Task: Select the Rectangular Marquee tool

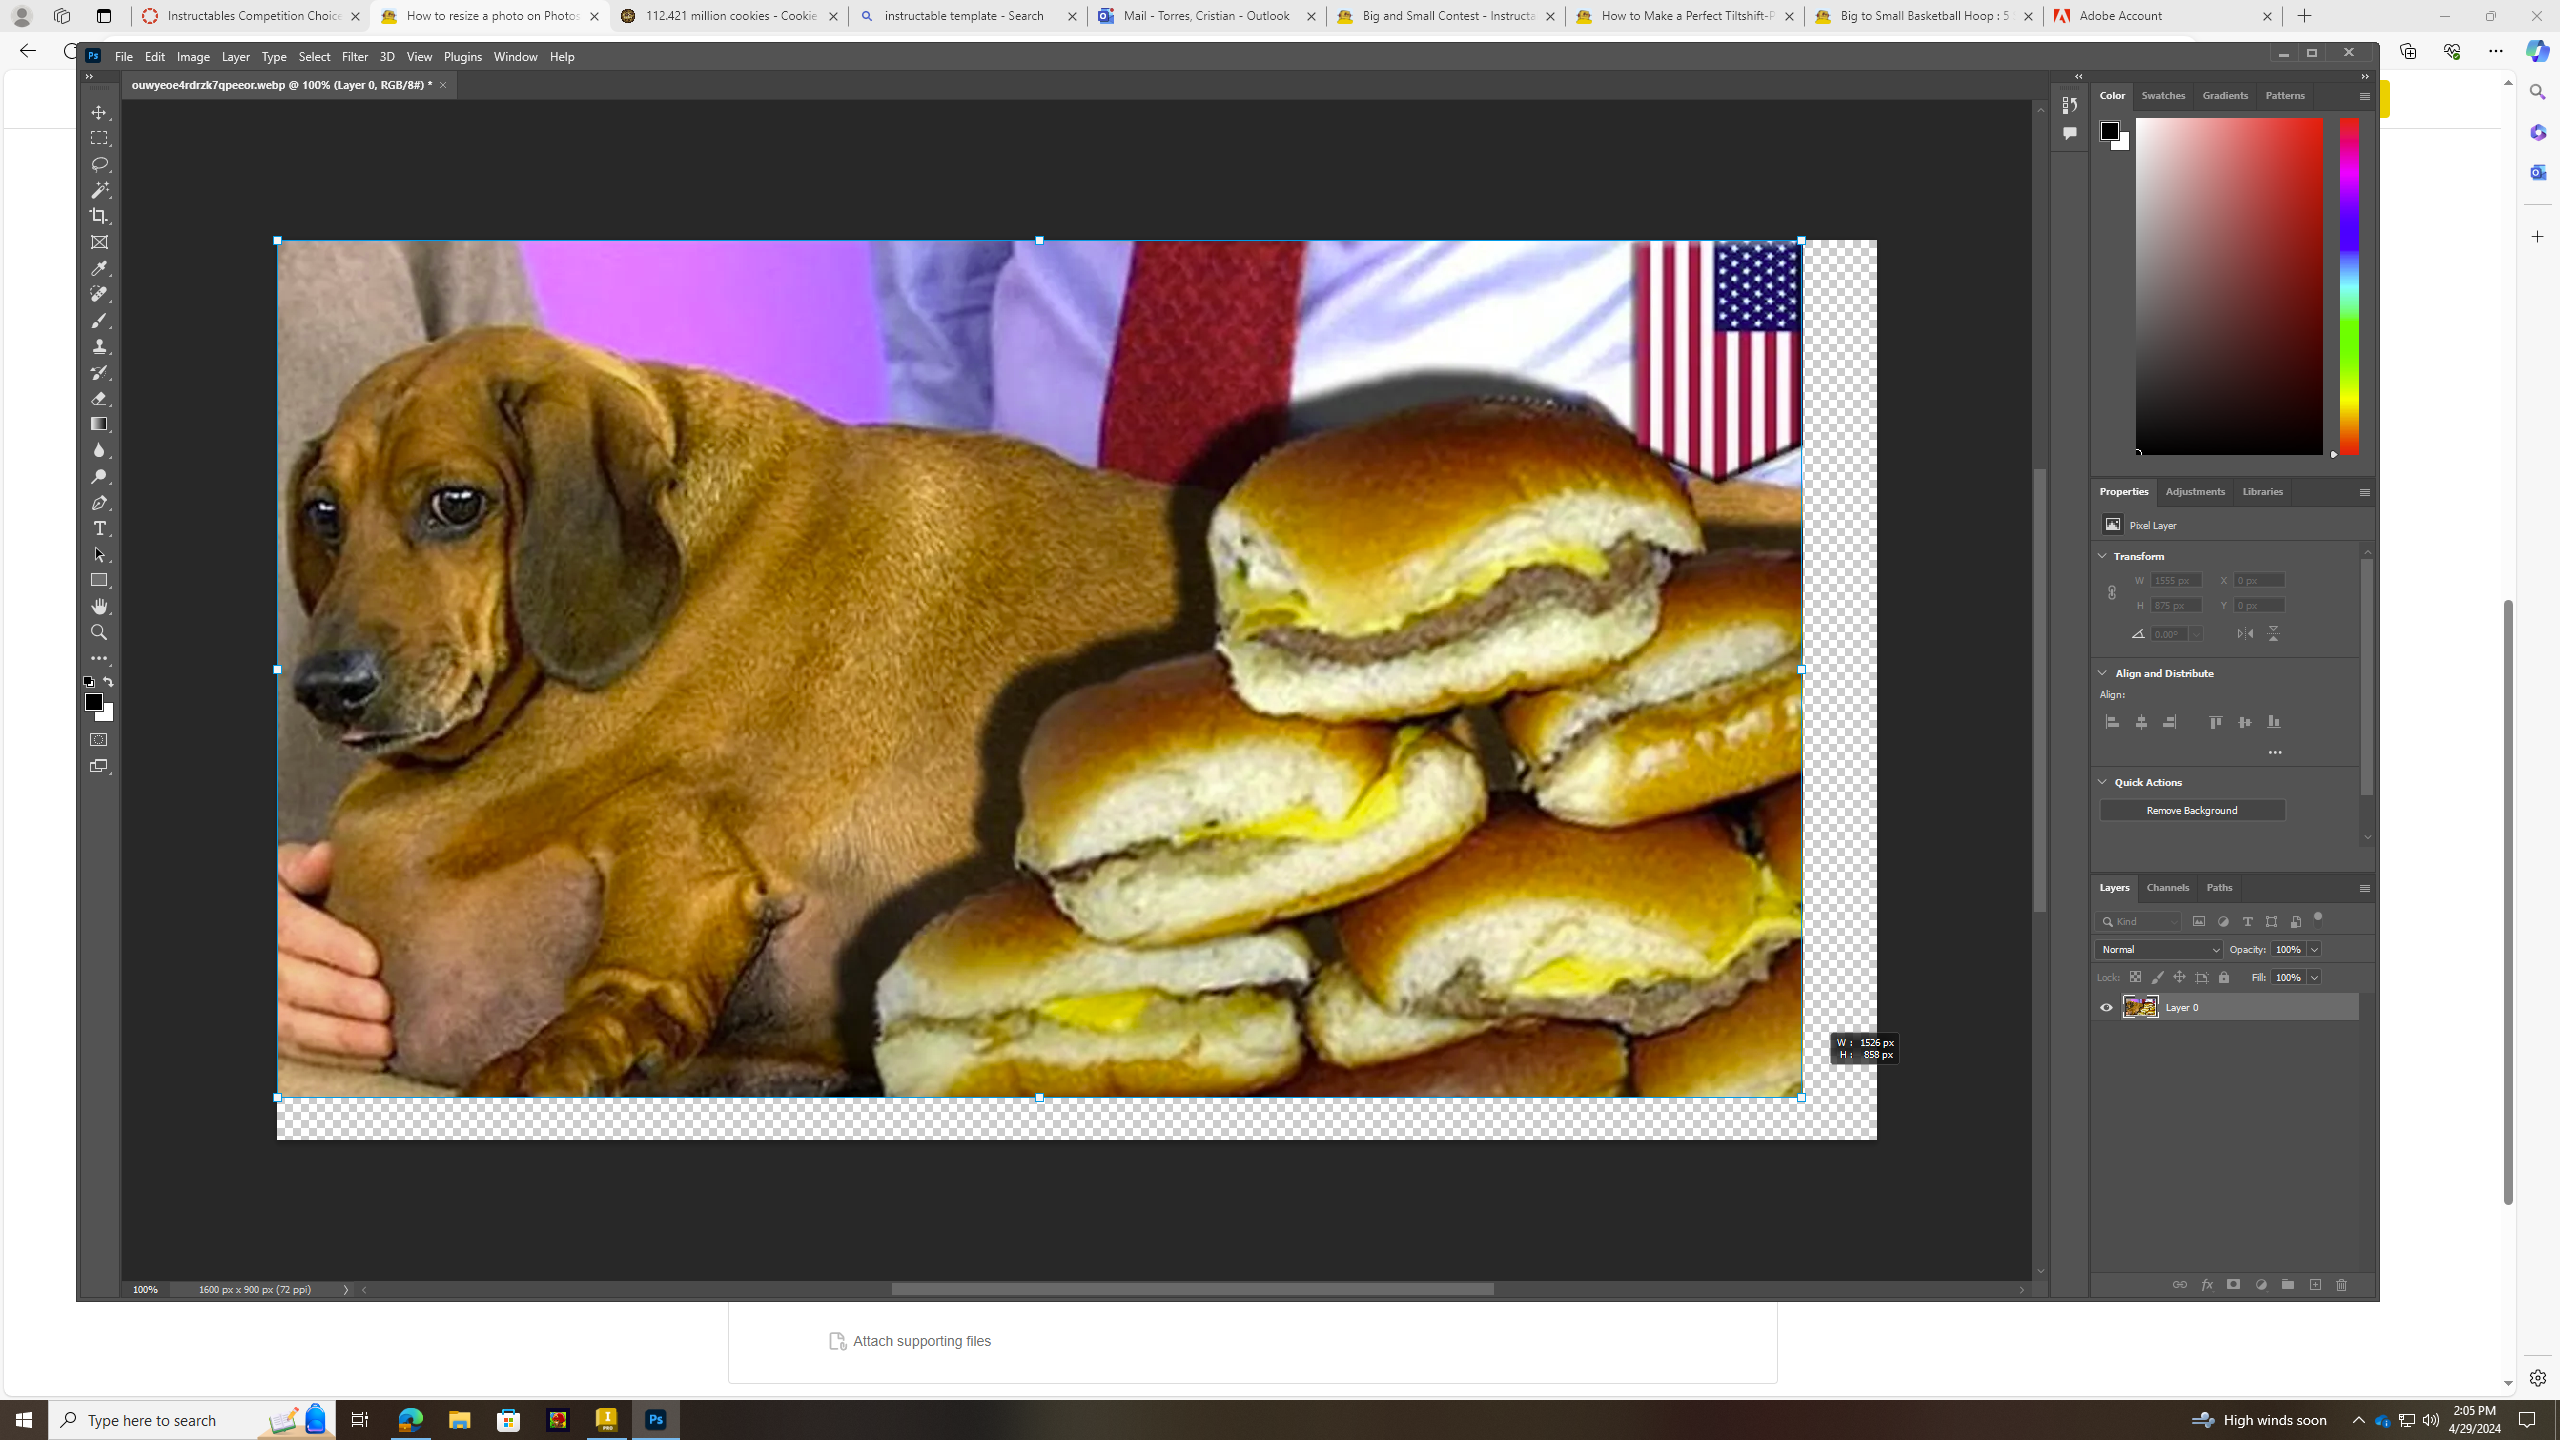Action: tap(99, 138)
